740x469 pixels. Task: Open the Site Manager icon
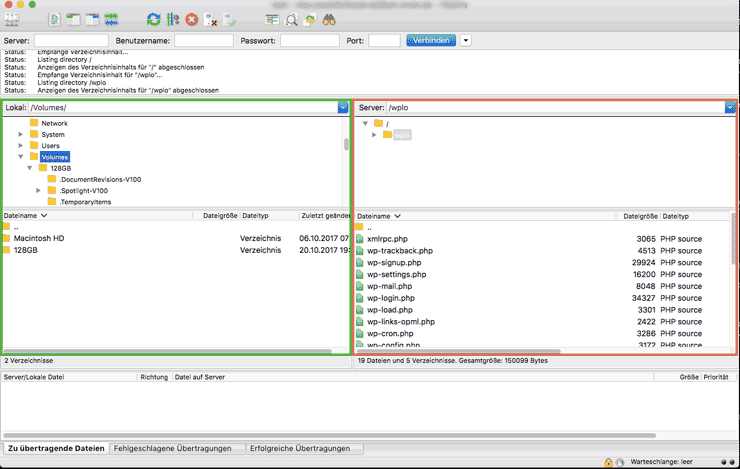pyautogui.click(x=13, y=19)
